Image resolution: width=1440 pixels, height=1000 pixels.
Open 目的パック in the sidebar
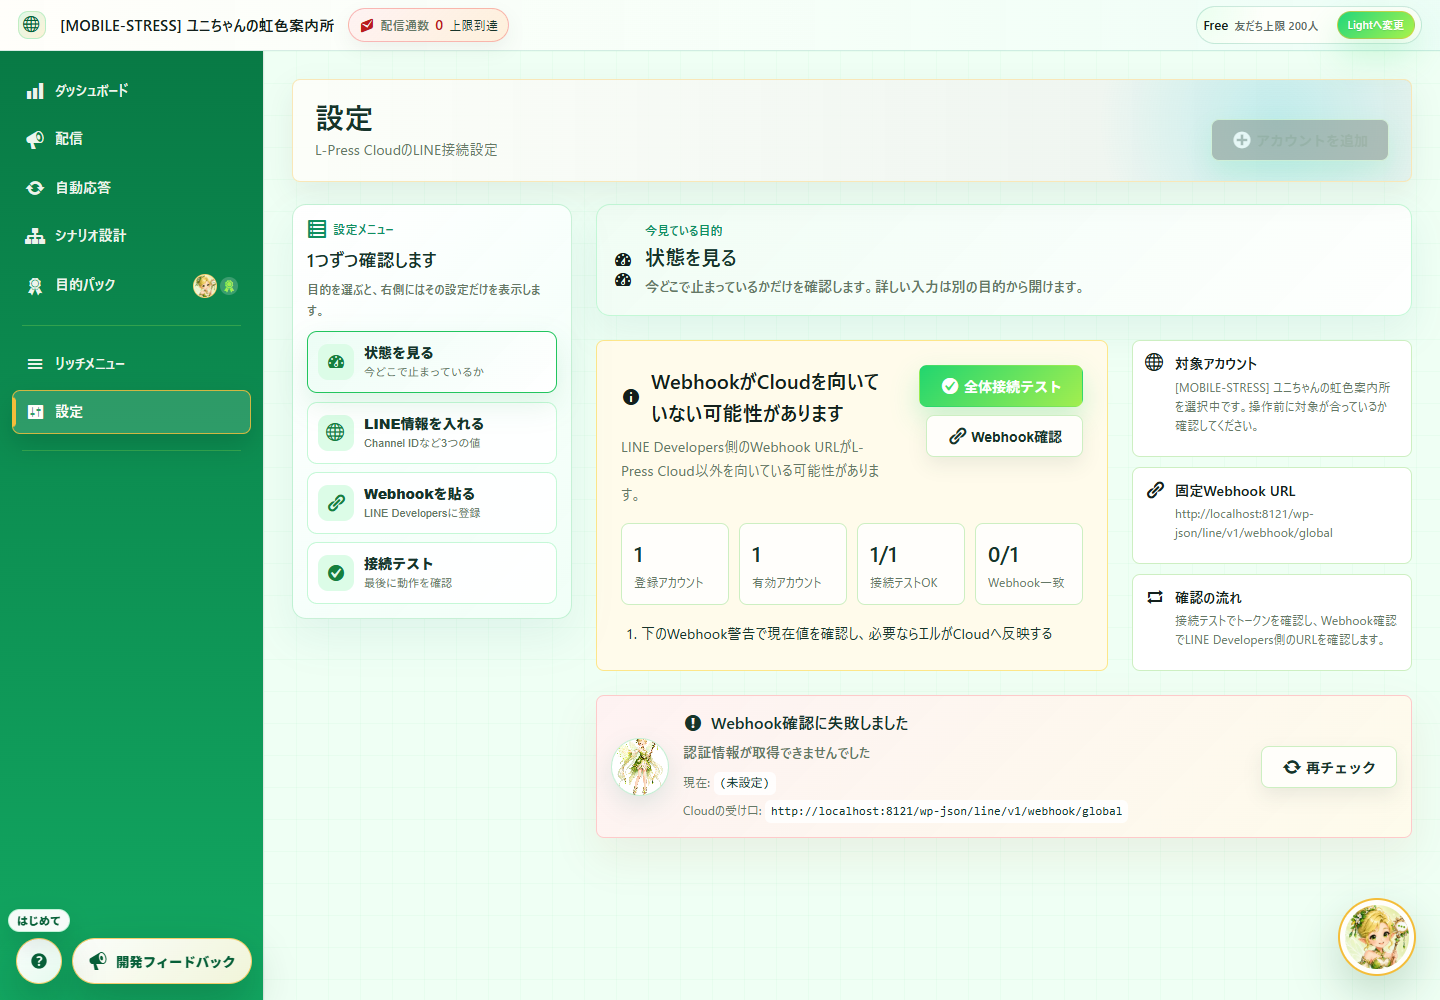(x=131, y=285)
